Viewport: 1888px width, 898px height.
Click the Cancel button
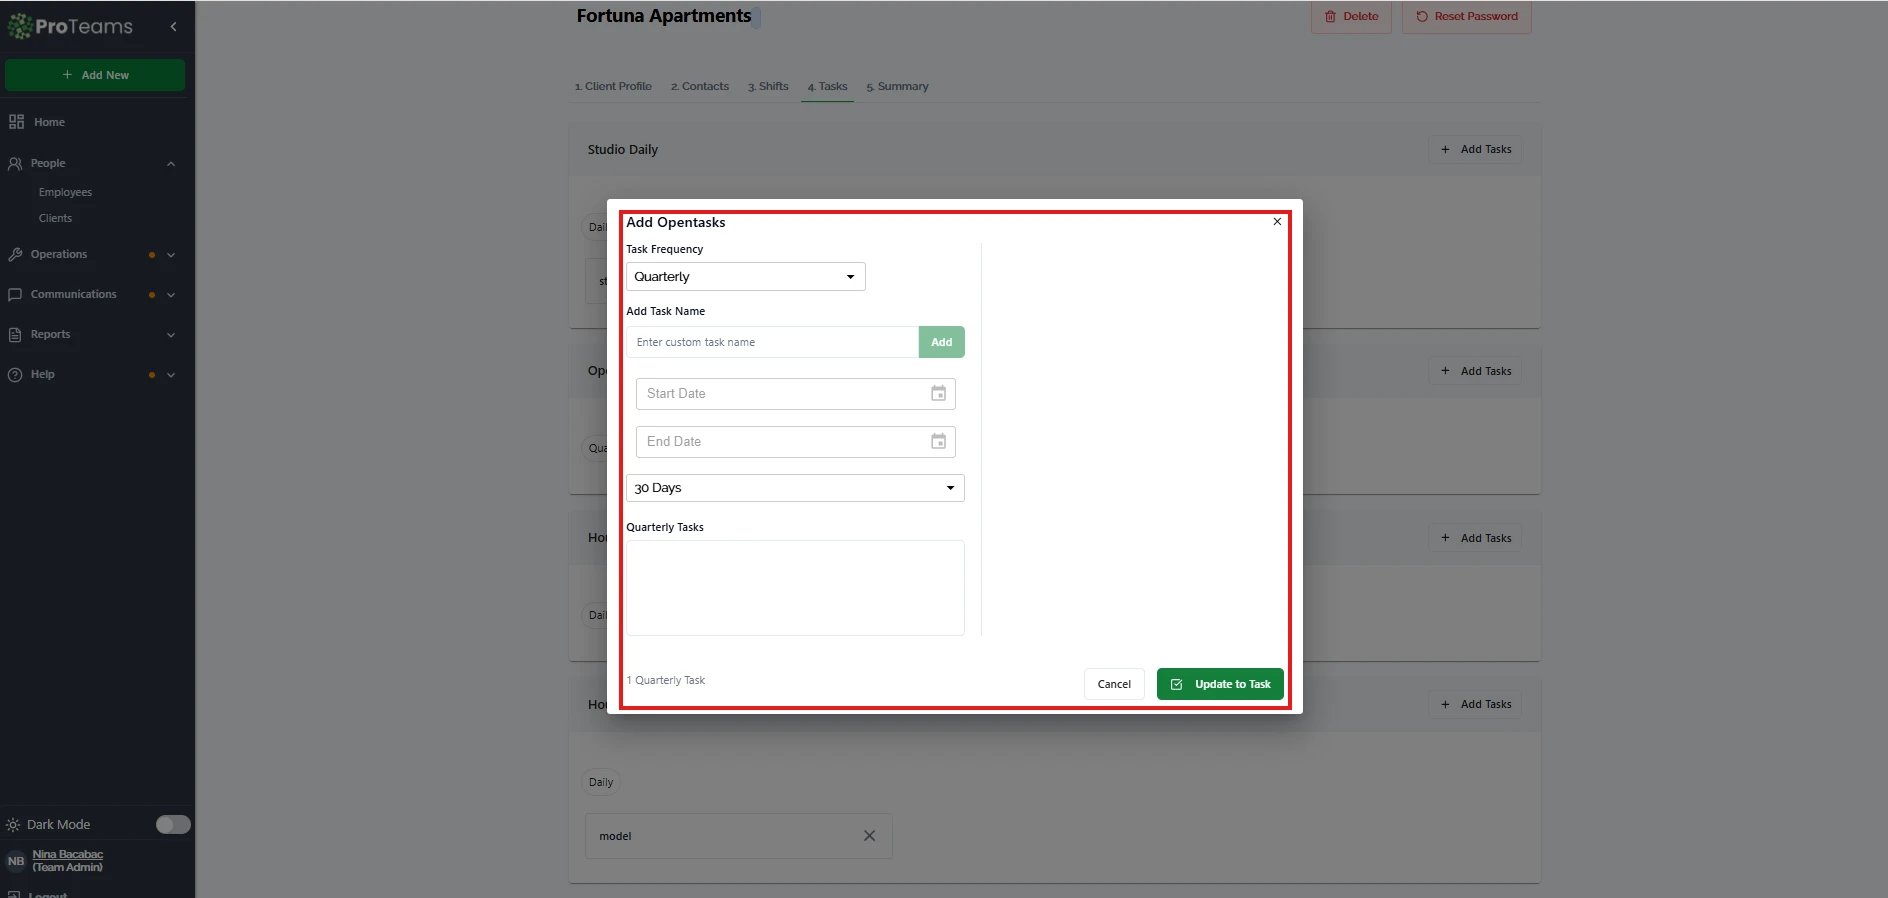click(1114, 684)
